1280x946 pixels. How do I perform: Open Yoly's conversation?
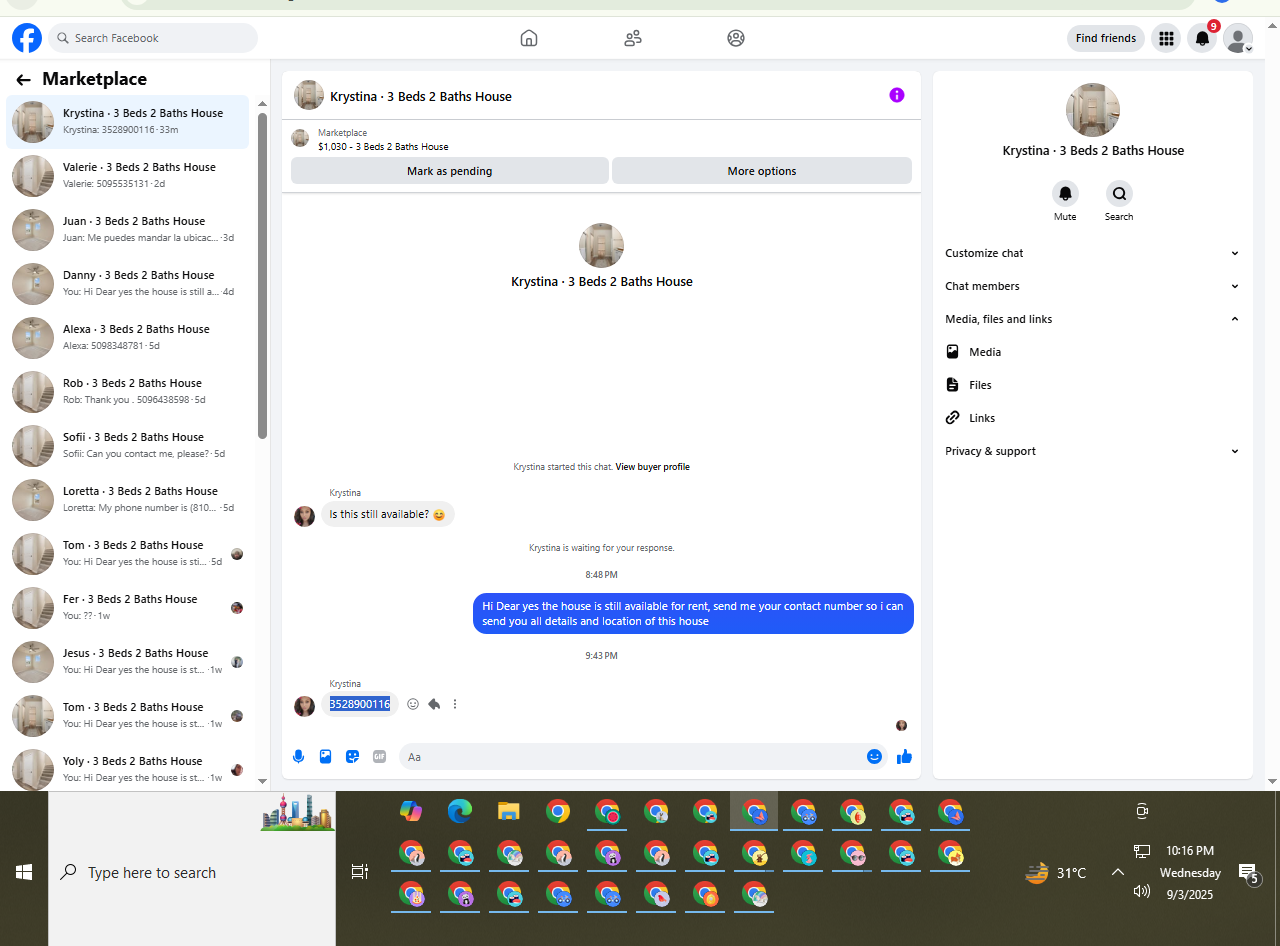tap(128, 770)
